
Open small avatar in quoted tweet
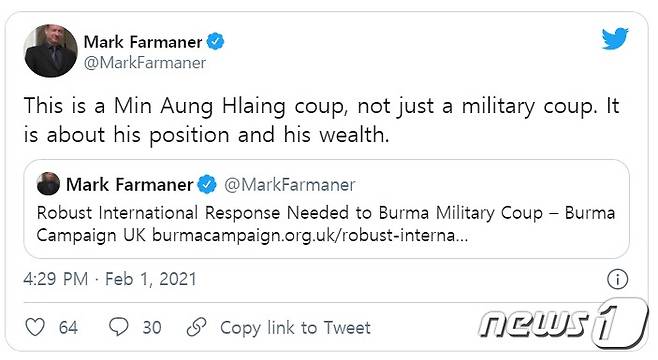48,184
